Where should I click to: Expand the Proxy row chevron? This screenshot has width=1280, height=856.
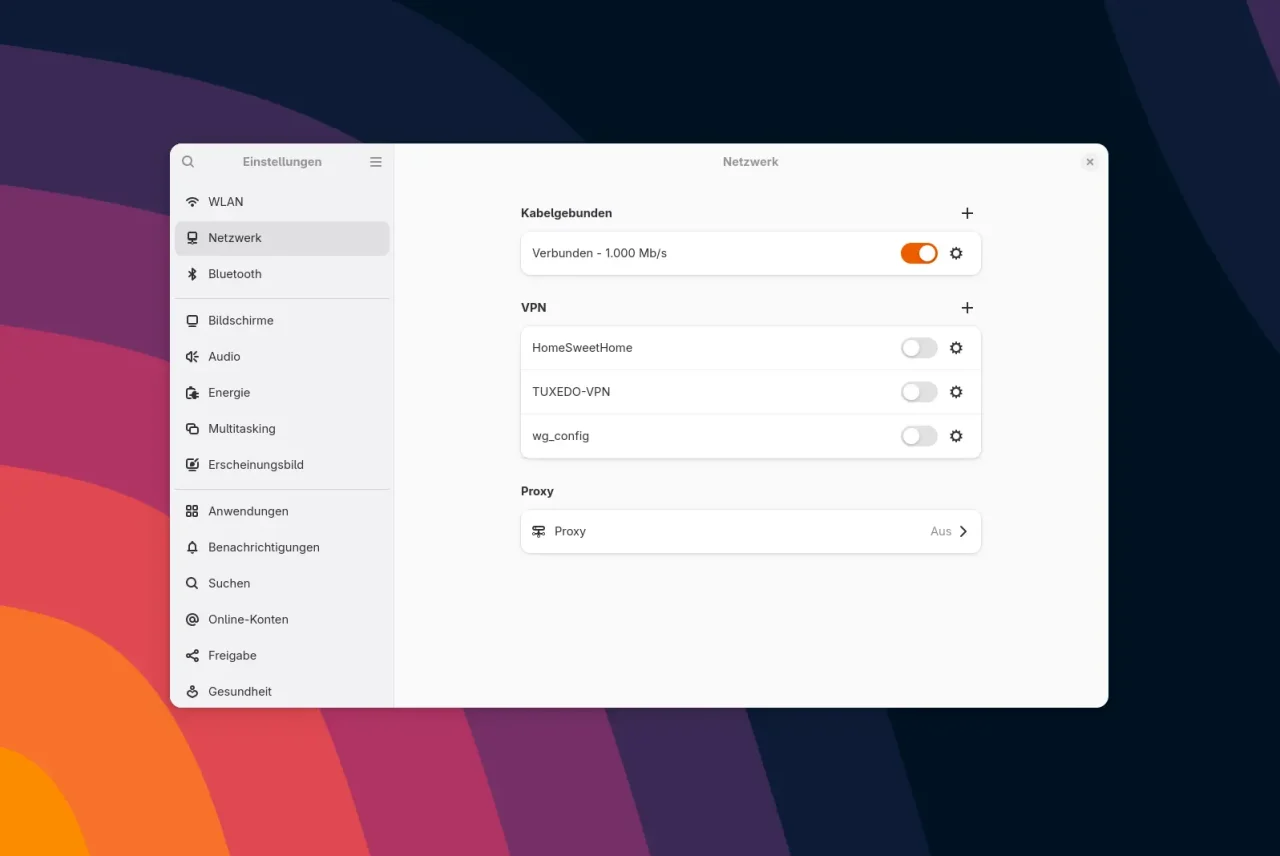pos(963,532)
